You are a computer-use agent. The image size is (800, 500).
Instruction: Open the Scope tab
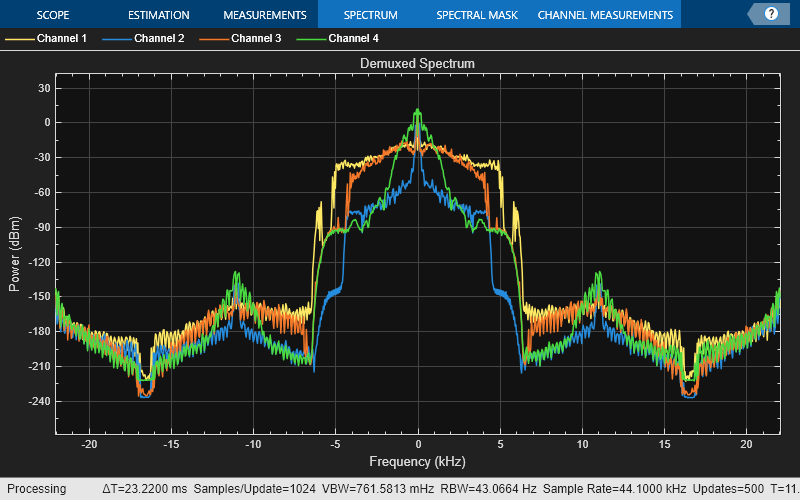click(x=53, y=15)
